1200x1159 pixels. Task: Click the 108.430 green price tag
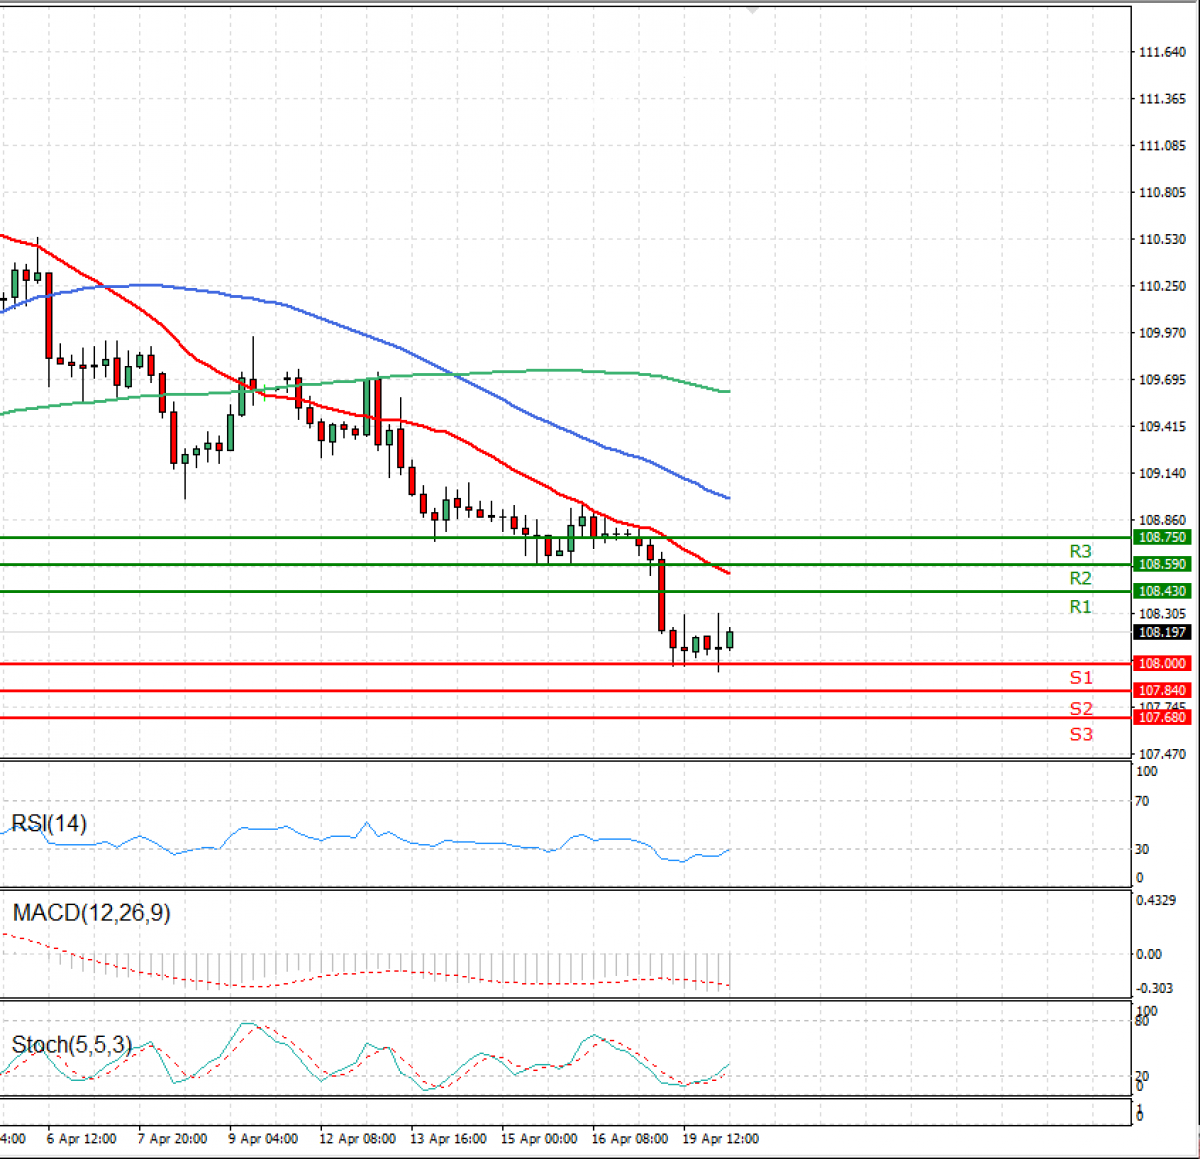click(x=1162, y=592)
